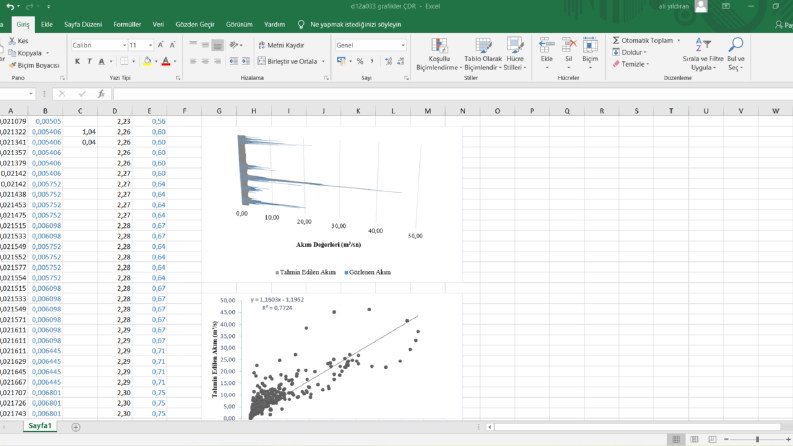The height and width of the screenshot is (446, 793).
Task: Select column H header
Action: click(x=254, y=111)
